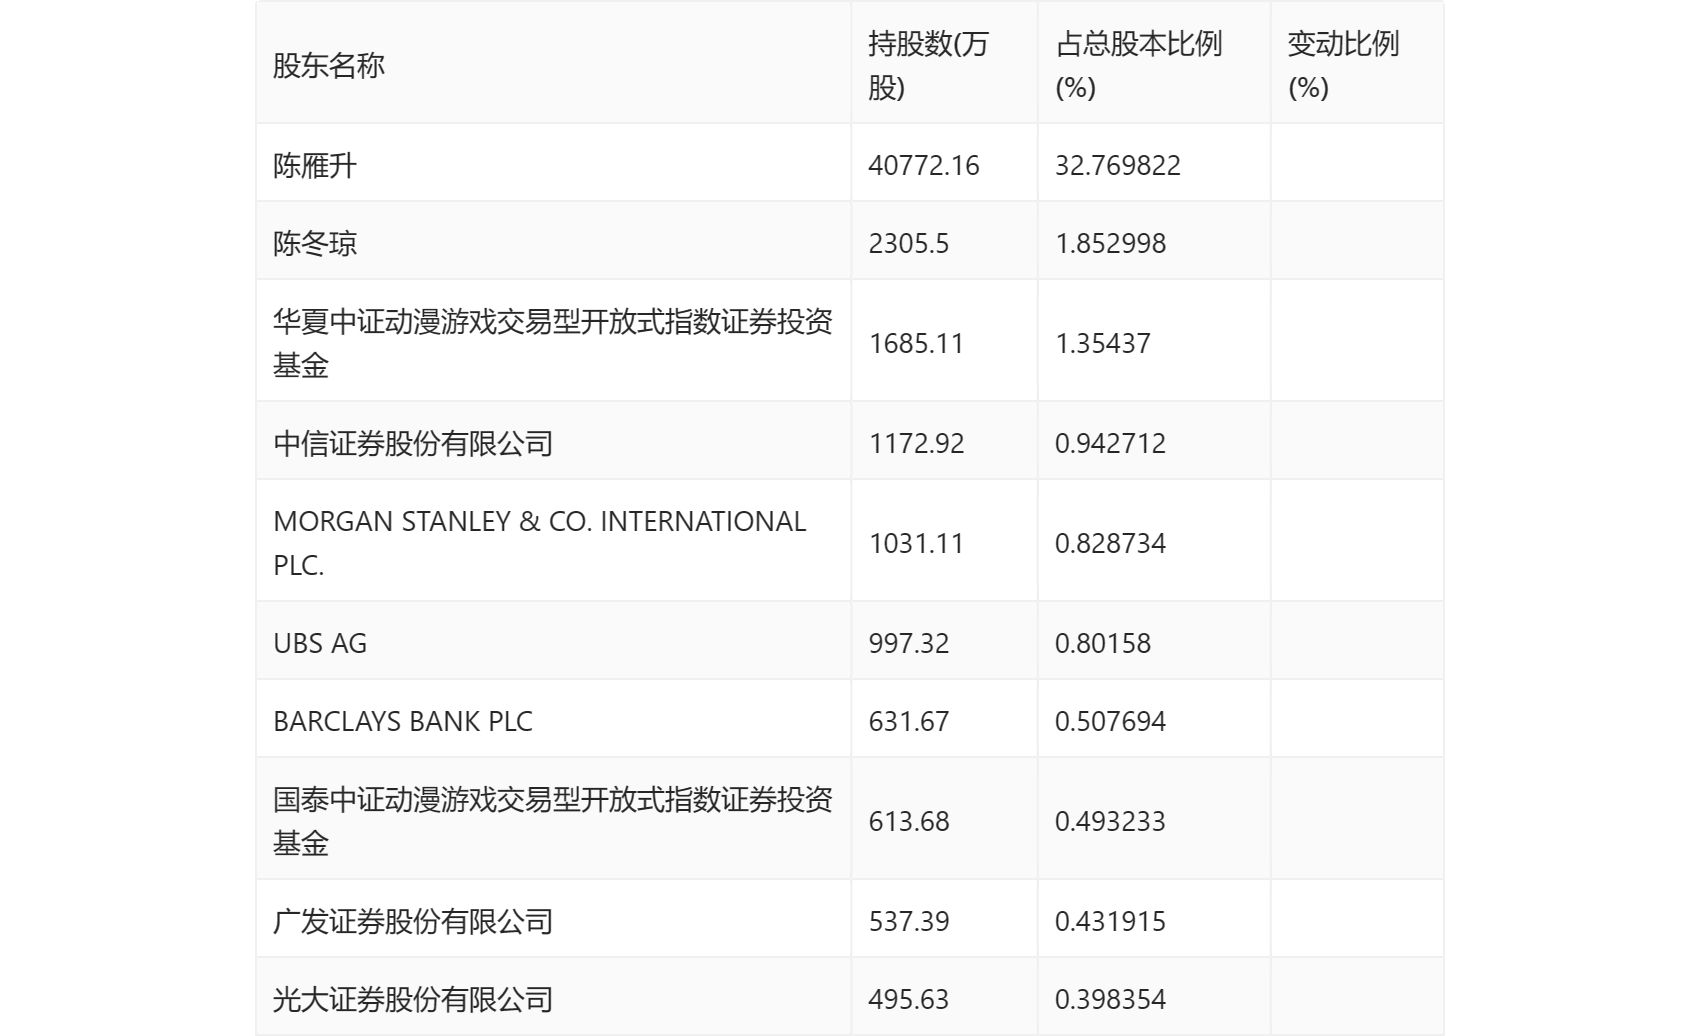Select percentage 0.431915

click(1111, 921)
